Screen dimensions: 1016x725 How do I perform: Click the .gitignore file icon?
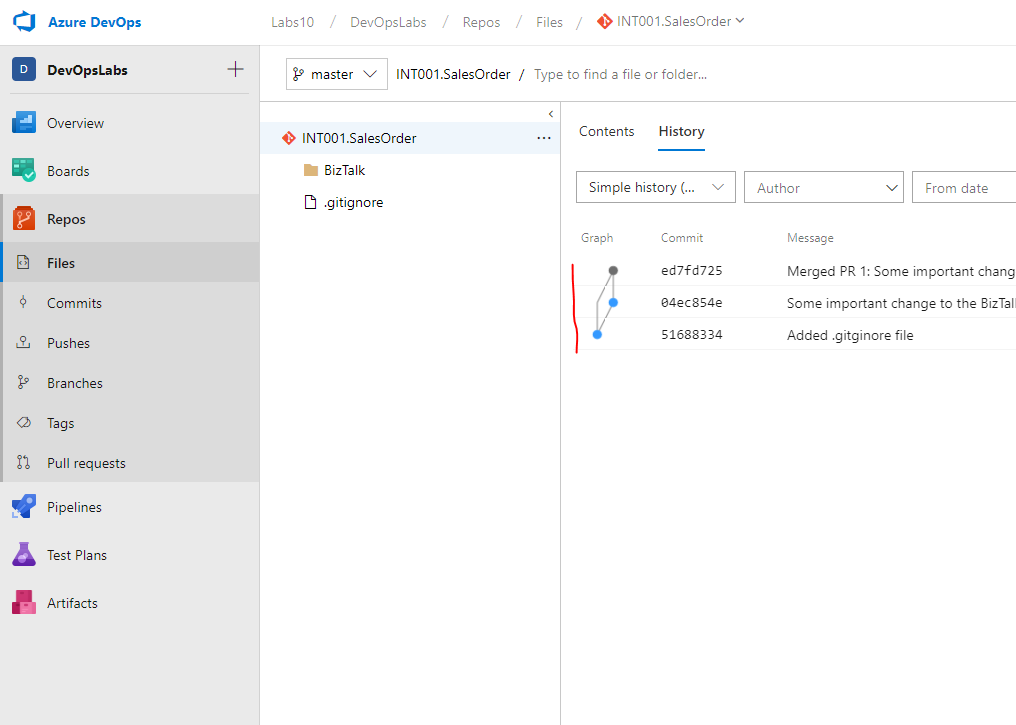pos(310,202)
